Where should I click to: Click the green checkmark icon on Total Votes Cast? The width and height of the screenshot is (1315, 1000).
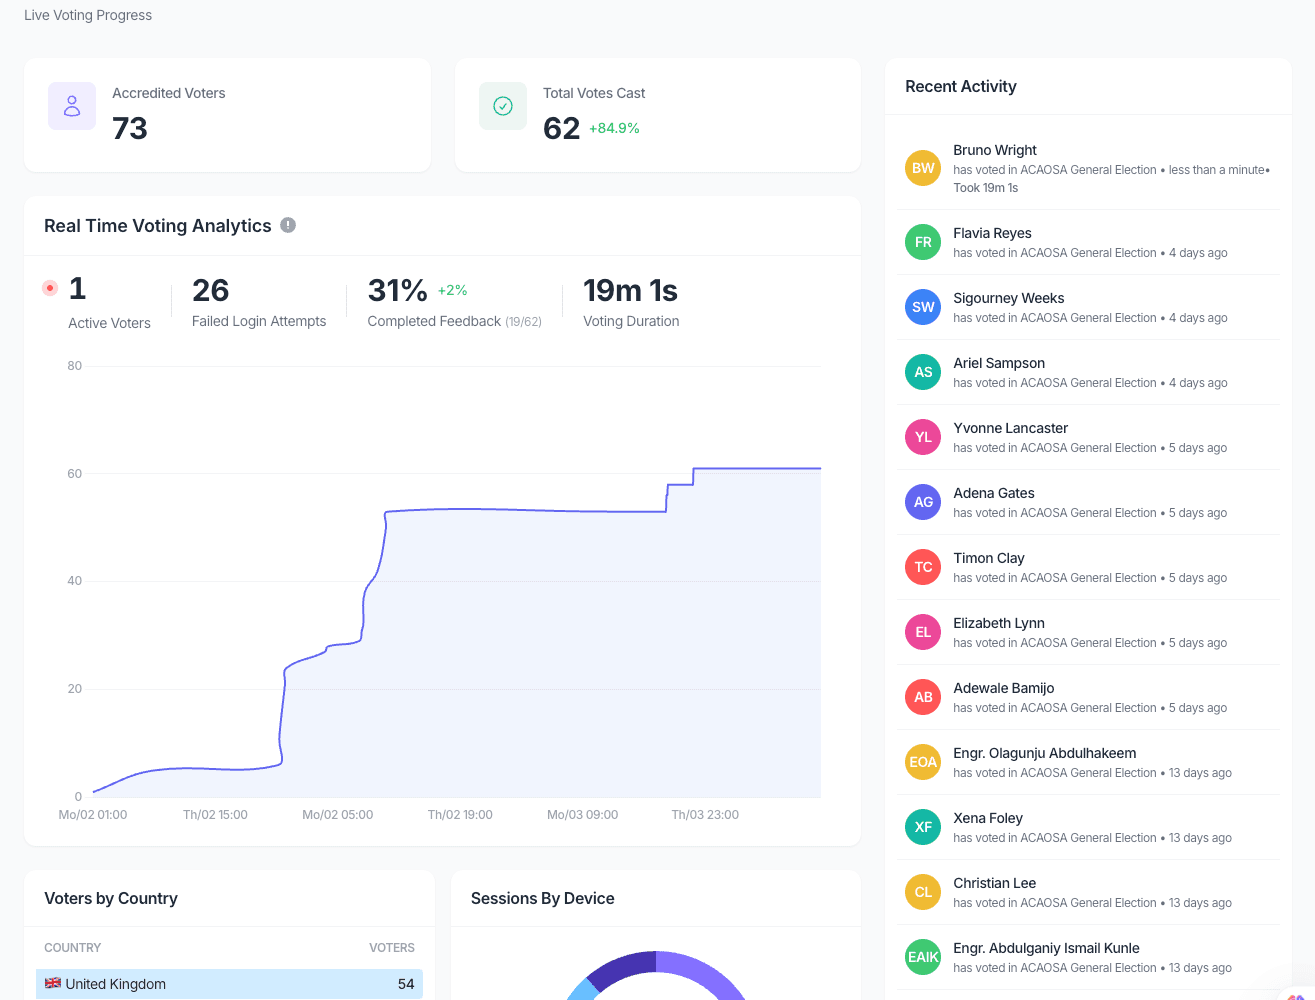pyautogui.click(x=502, y=105)
